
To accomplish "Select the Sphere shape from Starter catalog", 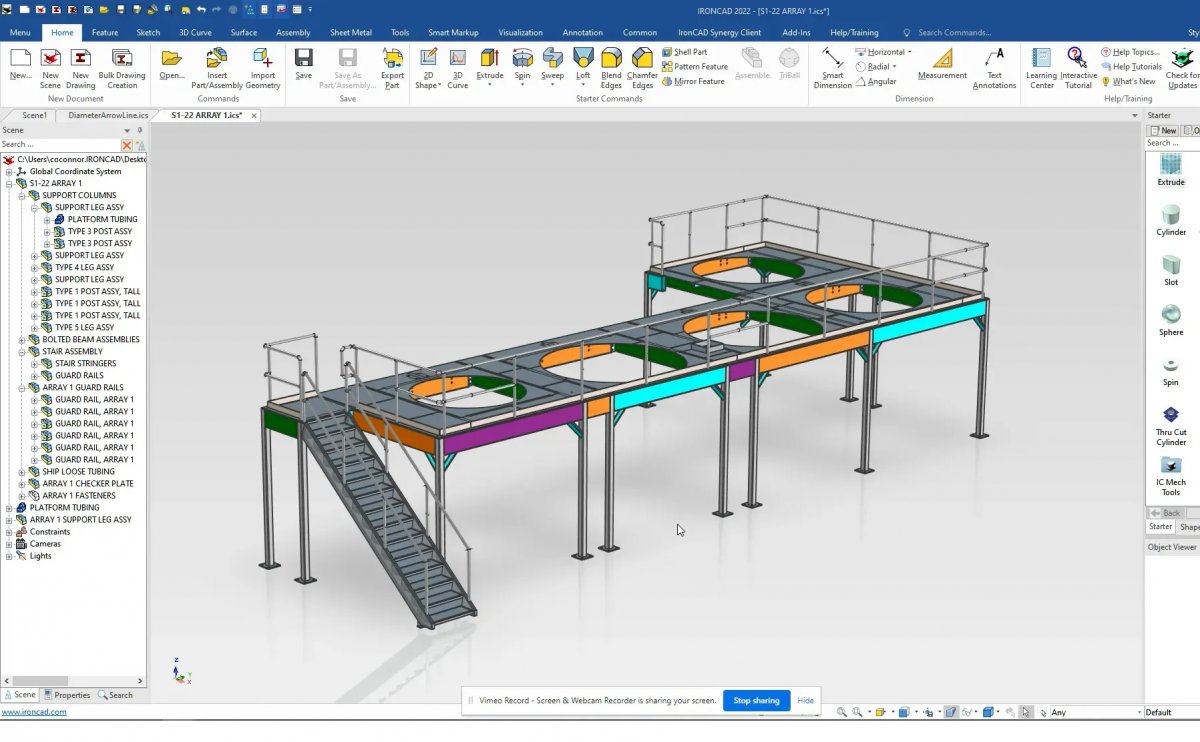I will [x=1170, y=320].
